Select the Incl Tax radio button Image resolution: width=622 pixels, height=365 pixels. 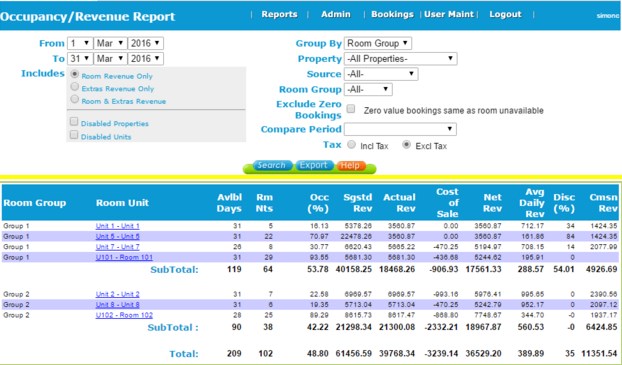point(351,145)
